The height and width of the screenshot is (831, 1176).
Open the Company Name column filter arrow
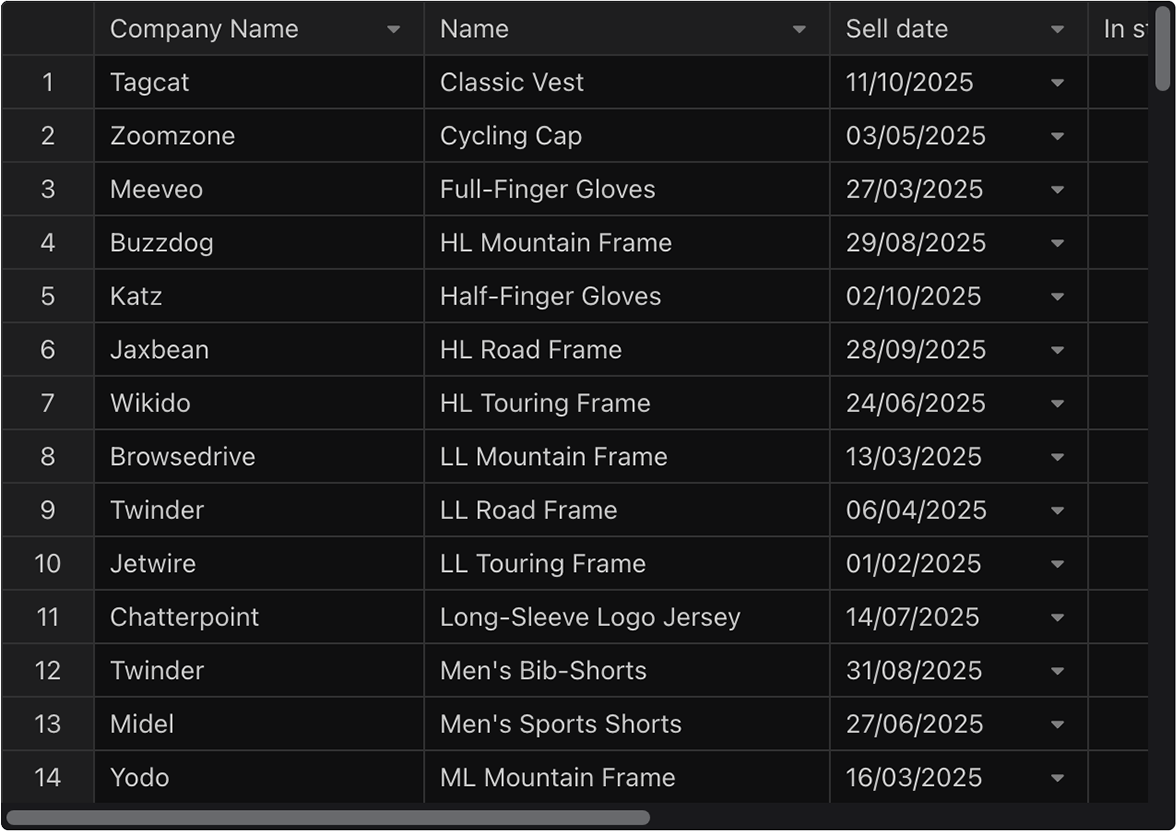pos(393,29)
